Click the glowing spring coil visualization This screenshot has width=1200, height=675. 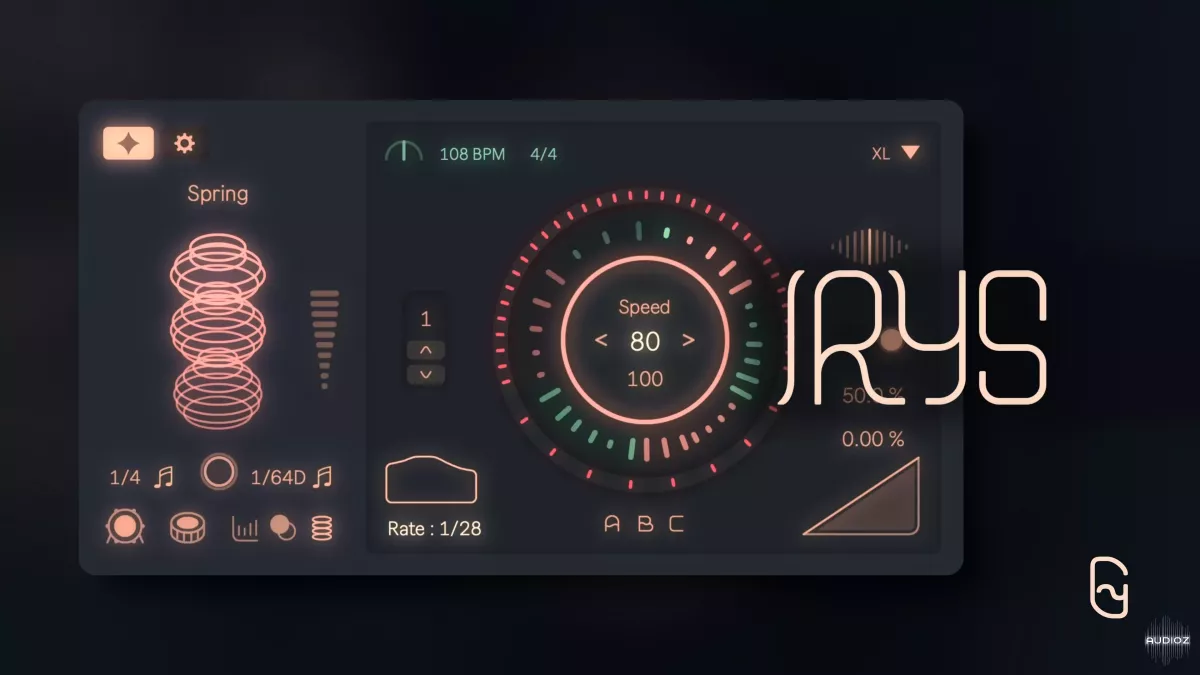[219, 330]
